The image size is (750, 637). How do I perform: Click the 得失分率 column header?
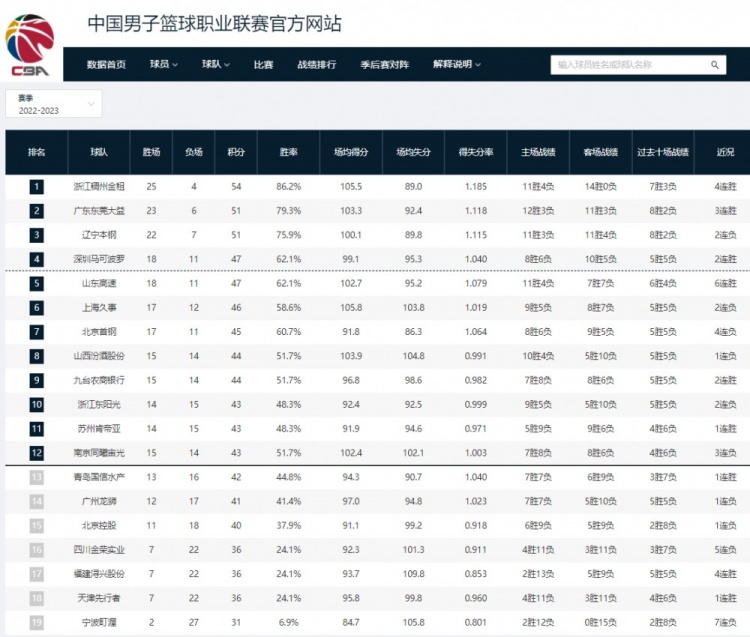pyautogui.click(x=475, y=152)
